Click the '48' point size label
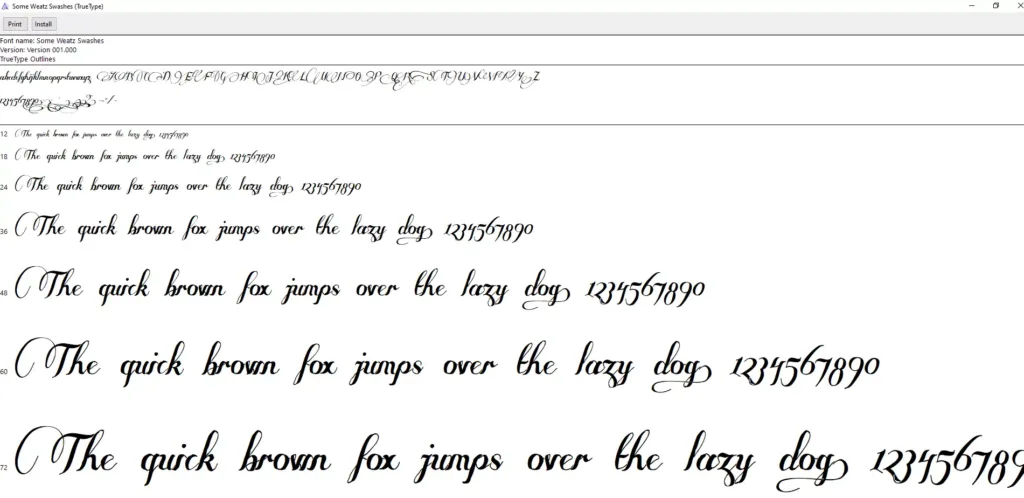 (4, 294)
